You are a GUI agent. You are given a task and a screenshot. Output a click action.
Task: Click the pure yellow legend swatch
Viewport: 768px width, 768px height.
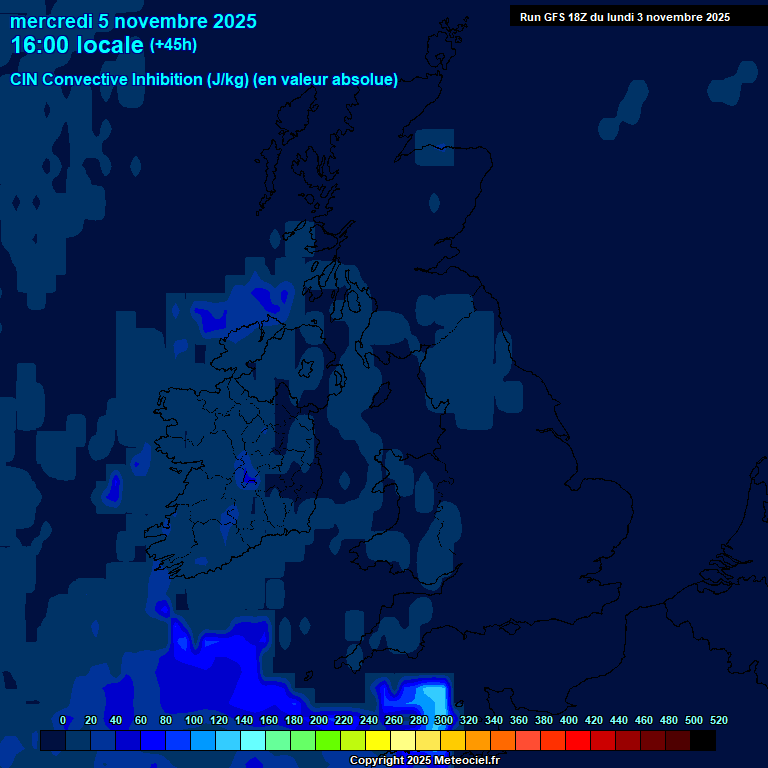tap(378, 741)
